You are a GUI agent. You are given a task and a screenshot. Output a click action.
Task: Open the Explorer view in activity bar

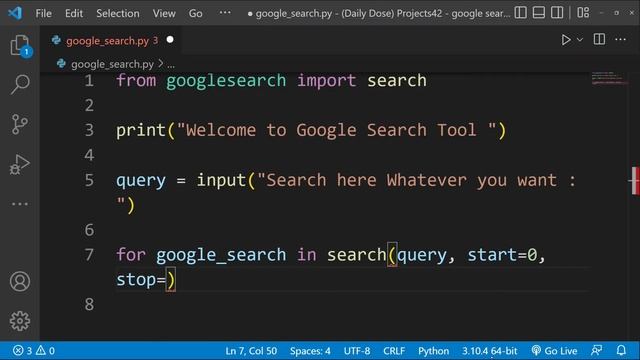(20, 45)
